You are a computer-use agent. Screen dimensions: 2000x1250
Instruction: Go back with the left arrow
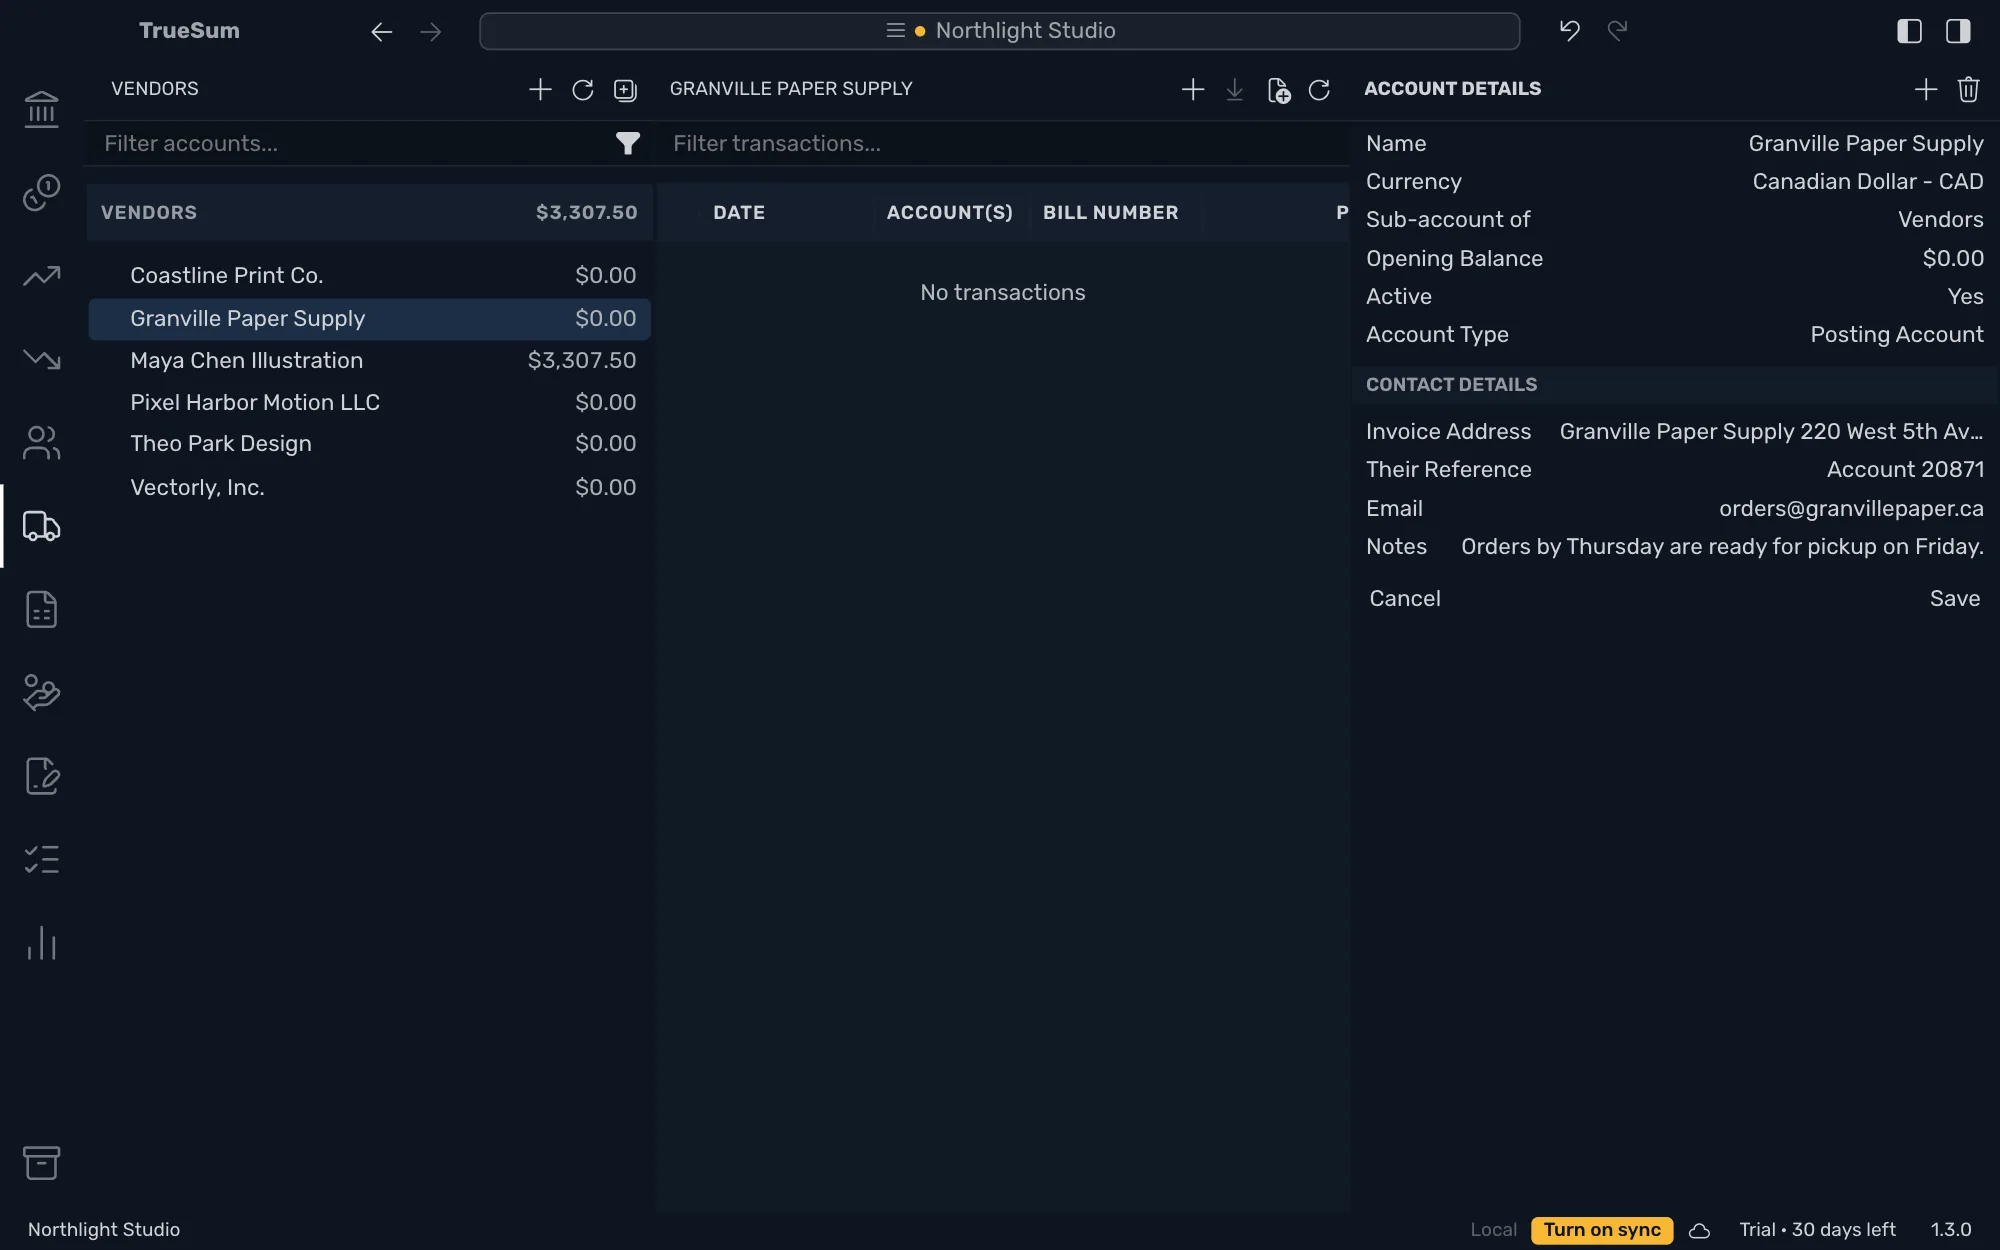381,32
